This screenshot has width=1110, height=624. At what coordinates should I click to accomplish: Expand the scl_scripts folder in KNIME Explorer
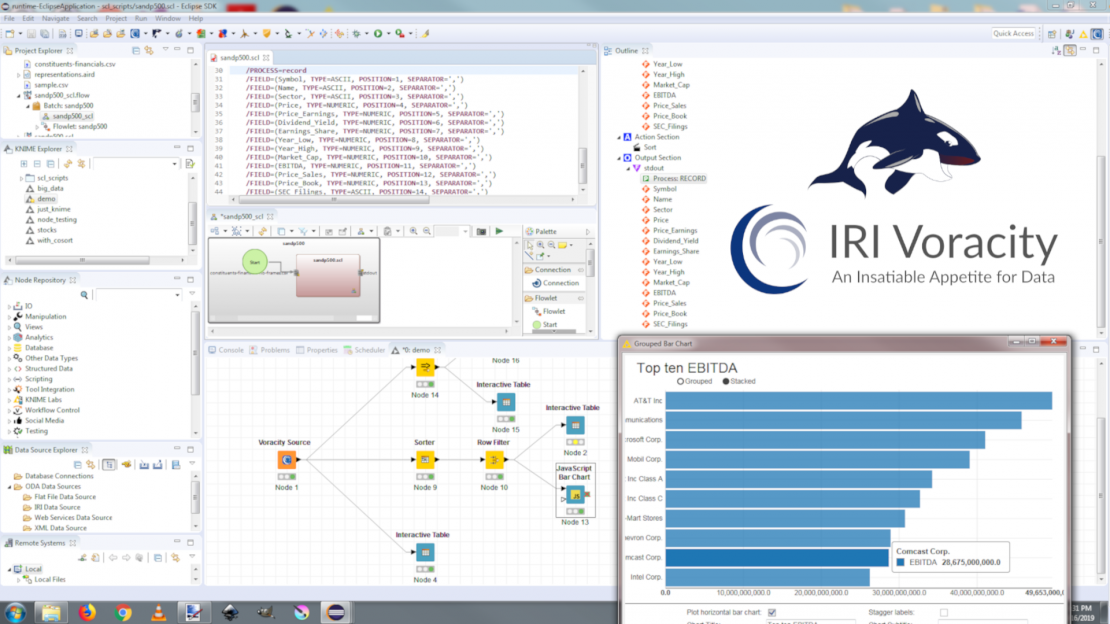(21, 178)
